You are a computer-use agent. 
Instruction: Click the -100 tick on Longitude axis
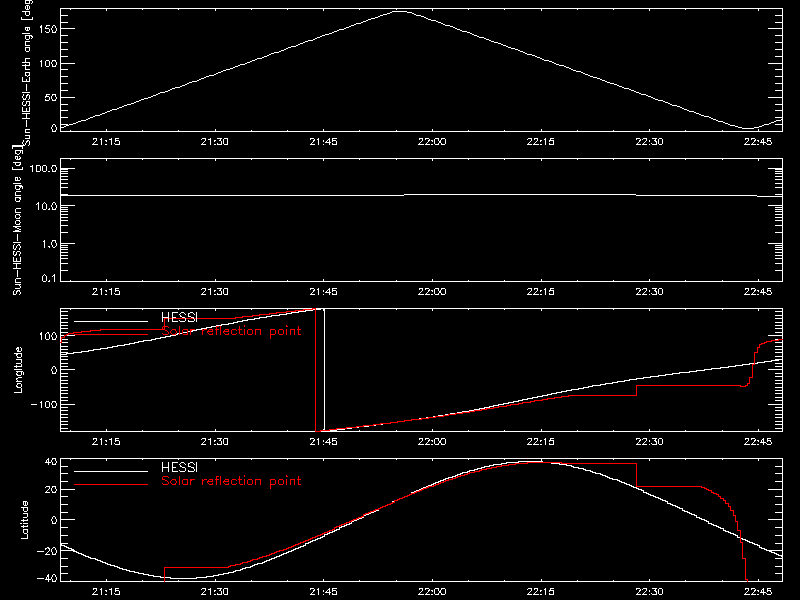click(x=44, y=404)
